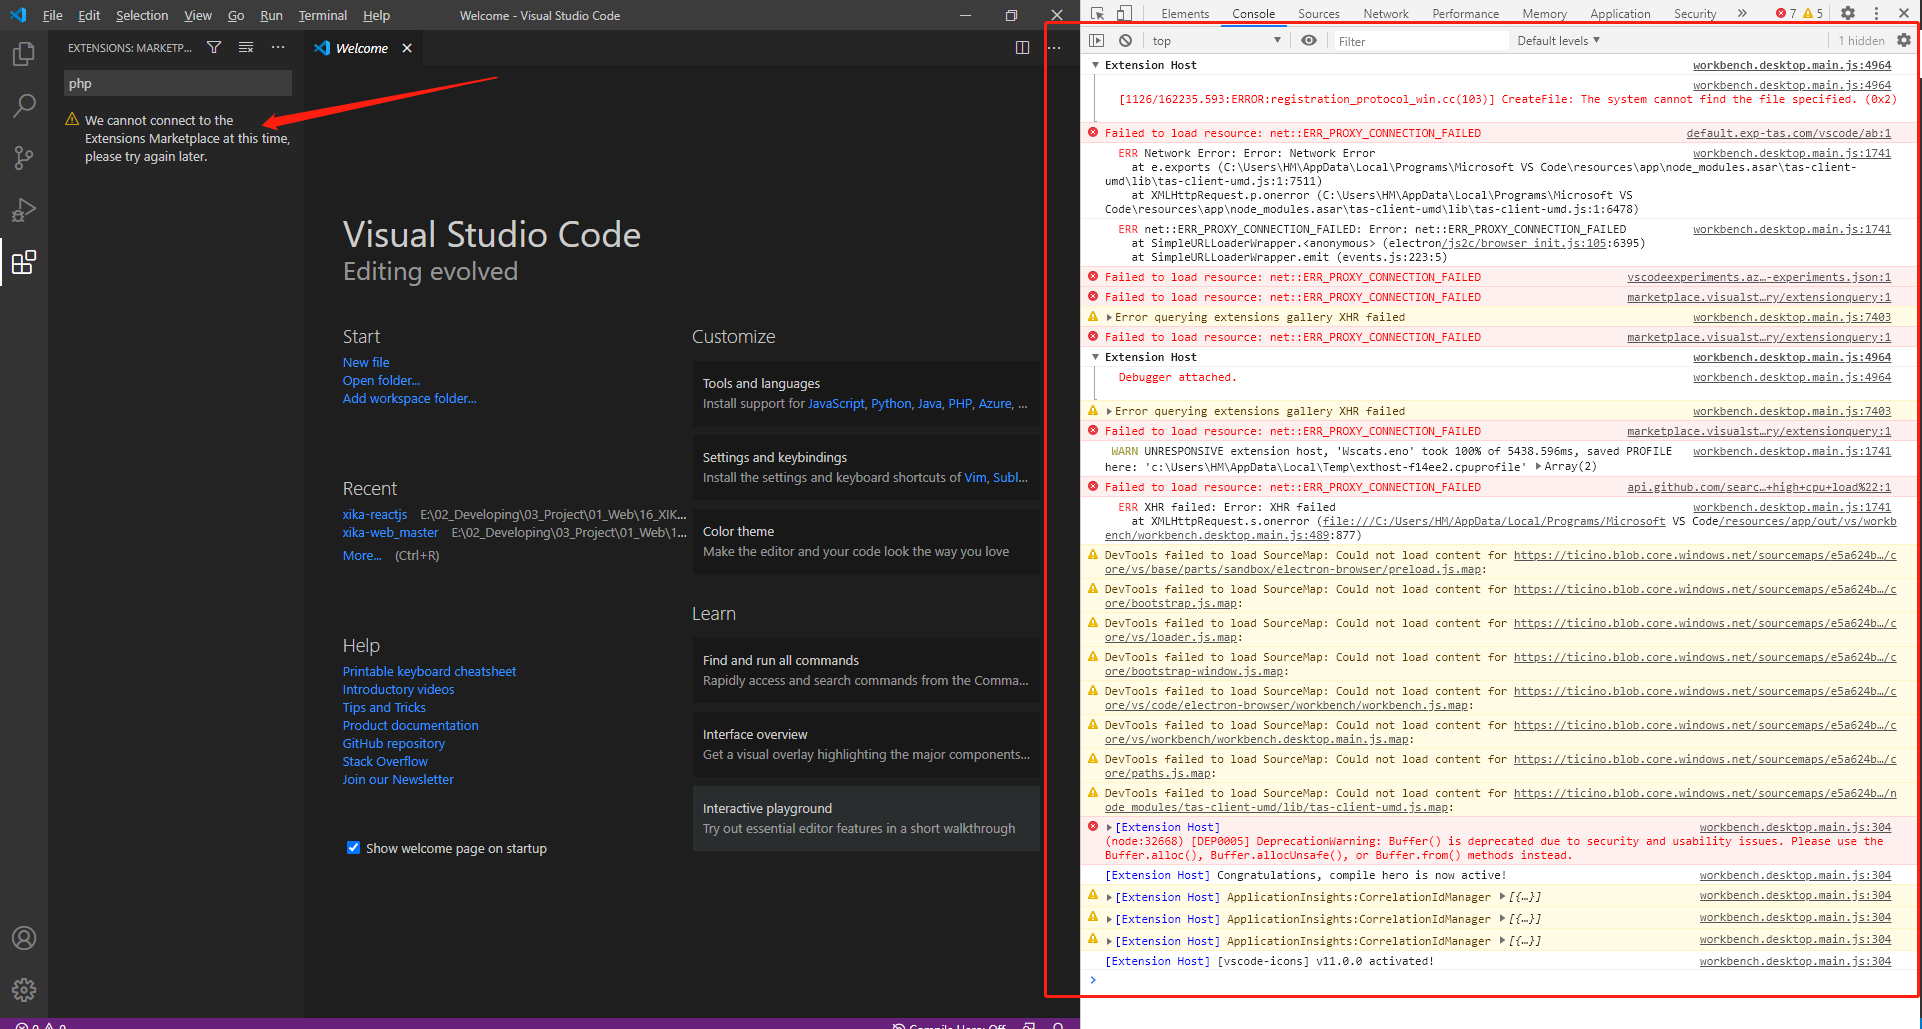Click the Accounts icon above the gear
Image resolution: width=1922 pixels, height=1029 pixels.
(24, 937)
